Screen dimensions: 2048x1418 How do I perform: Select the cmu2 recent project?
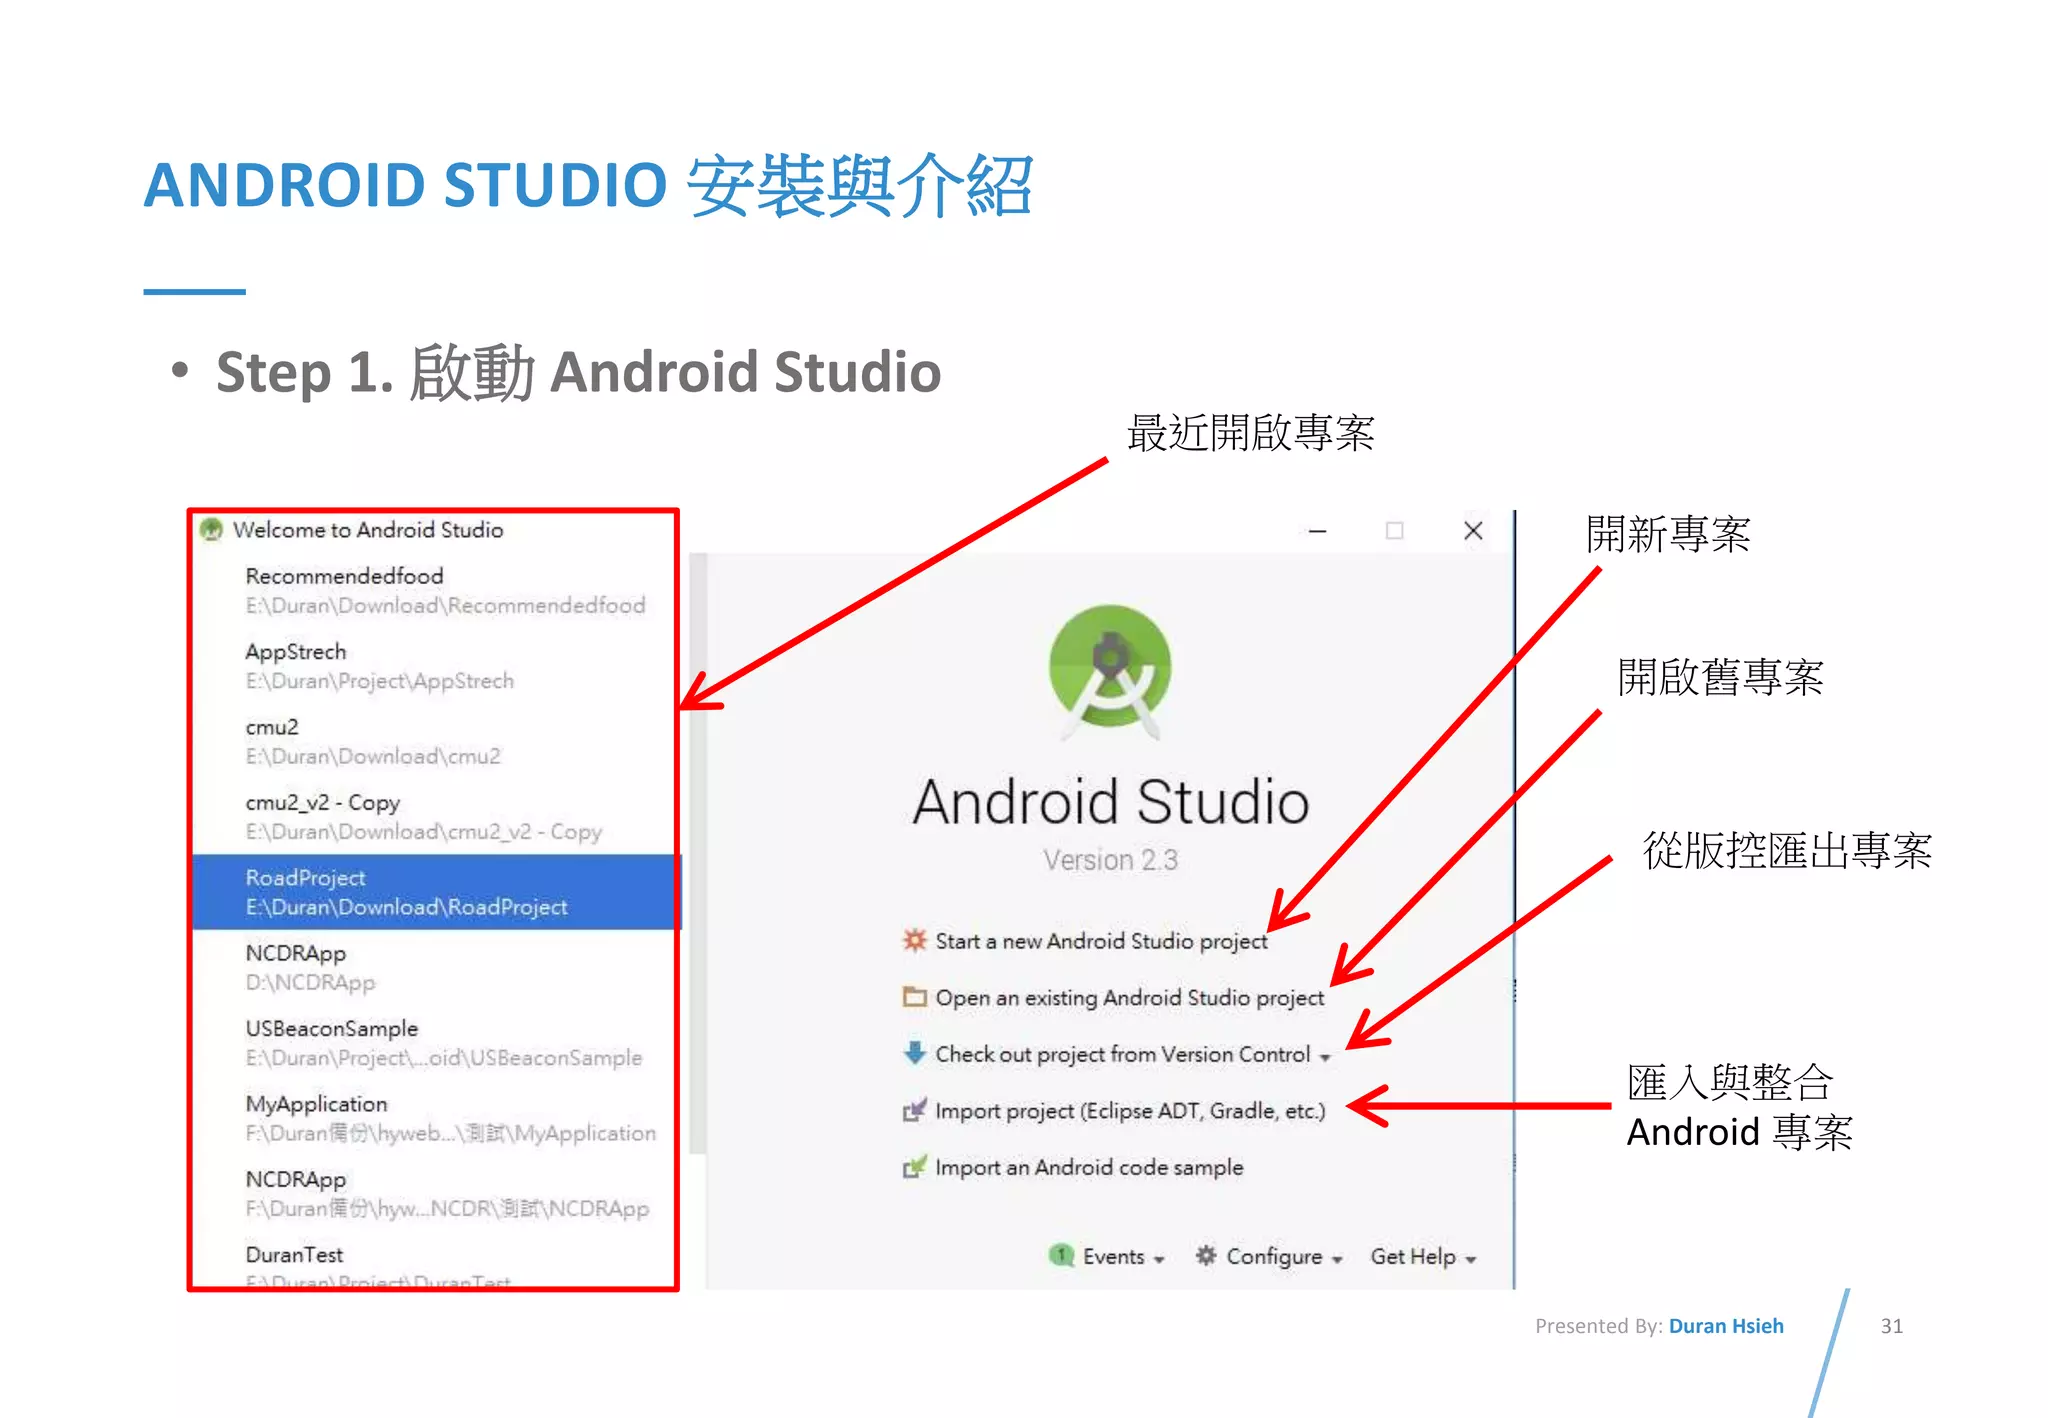[x=435, y=741]
